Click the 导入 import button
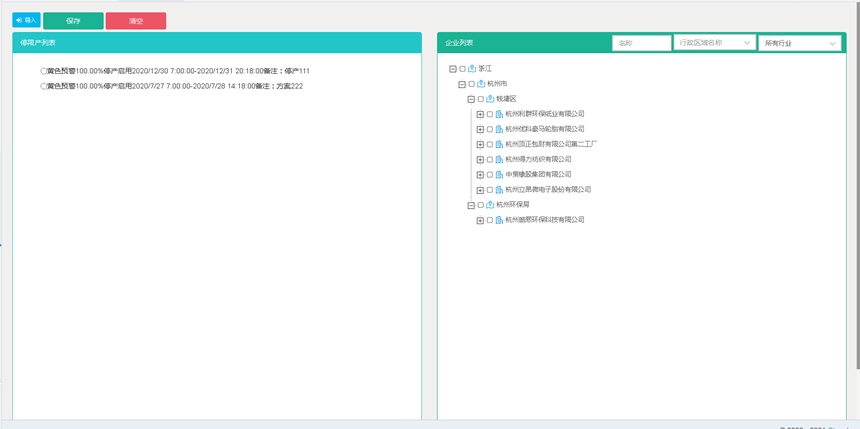860x429 pixels. (26, 20)
